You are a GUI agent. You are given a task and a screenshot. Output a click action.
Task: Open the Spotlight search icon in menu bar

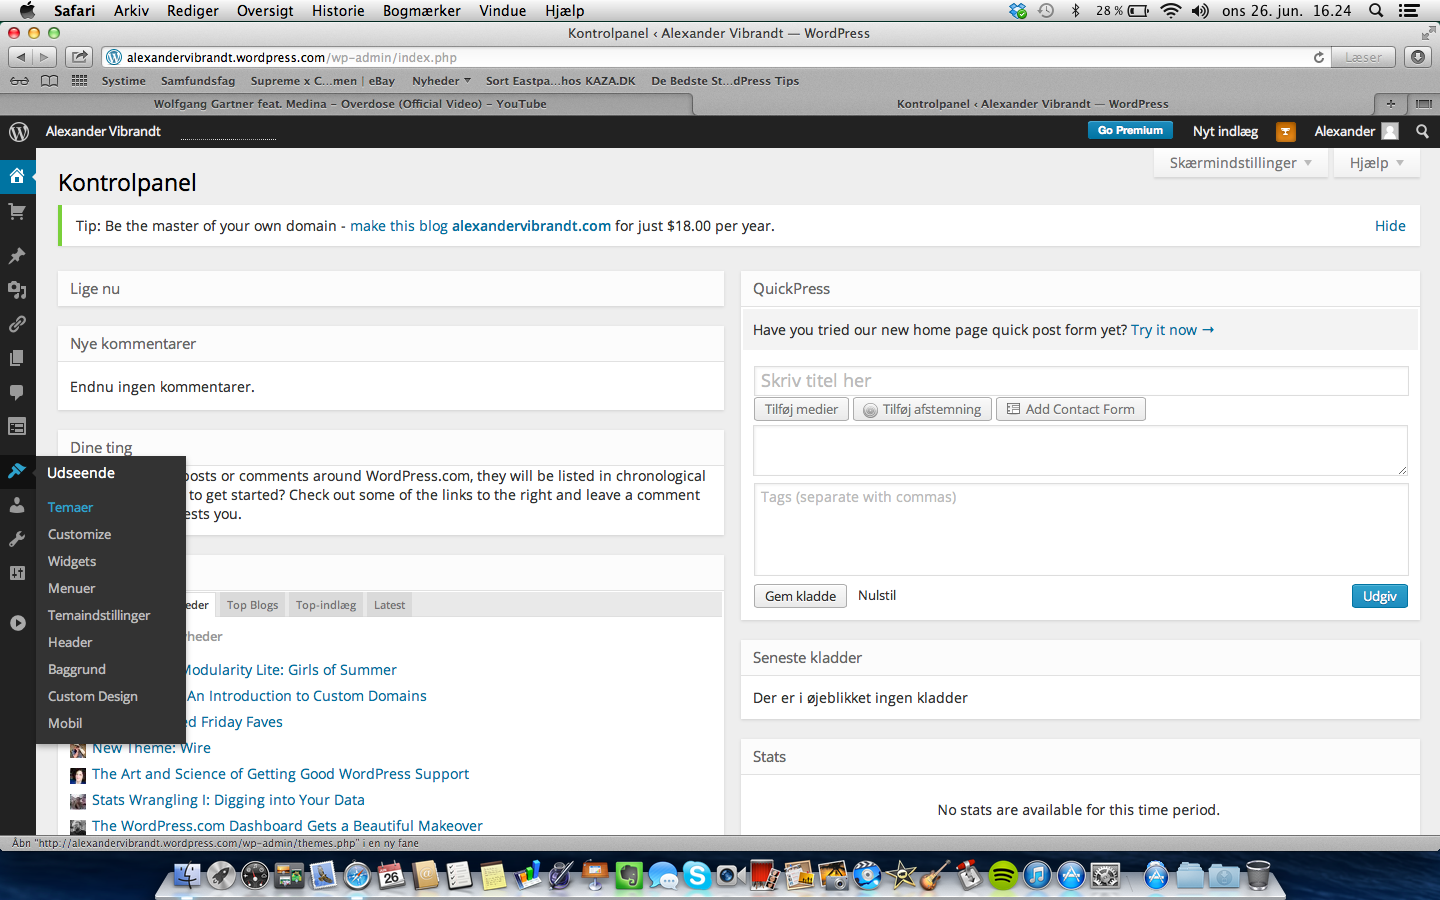1376,11
